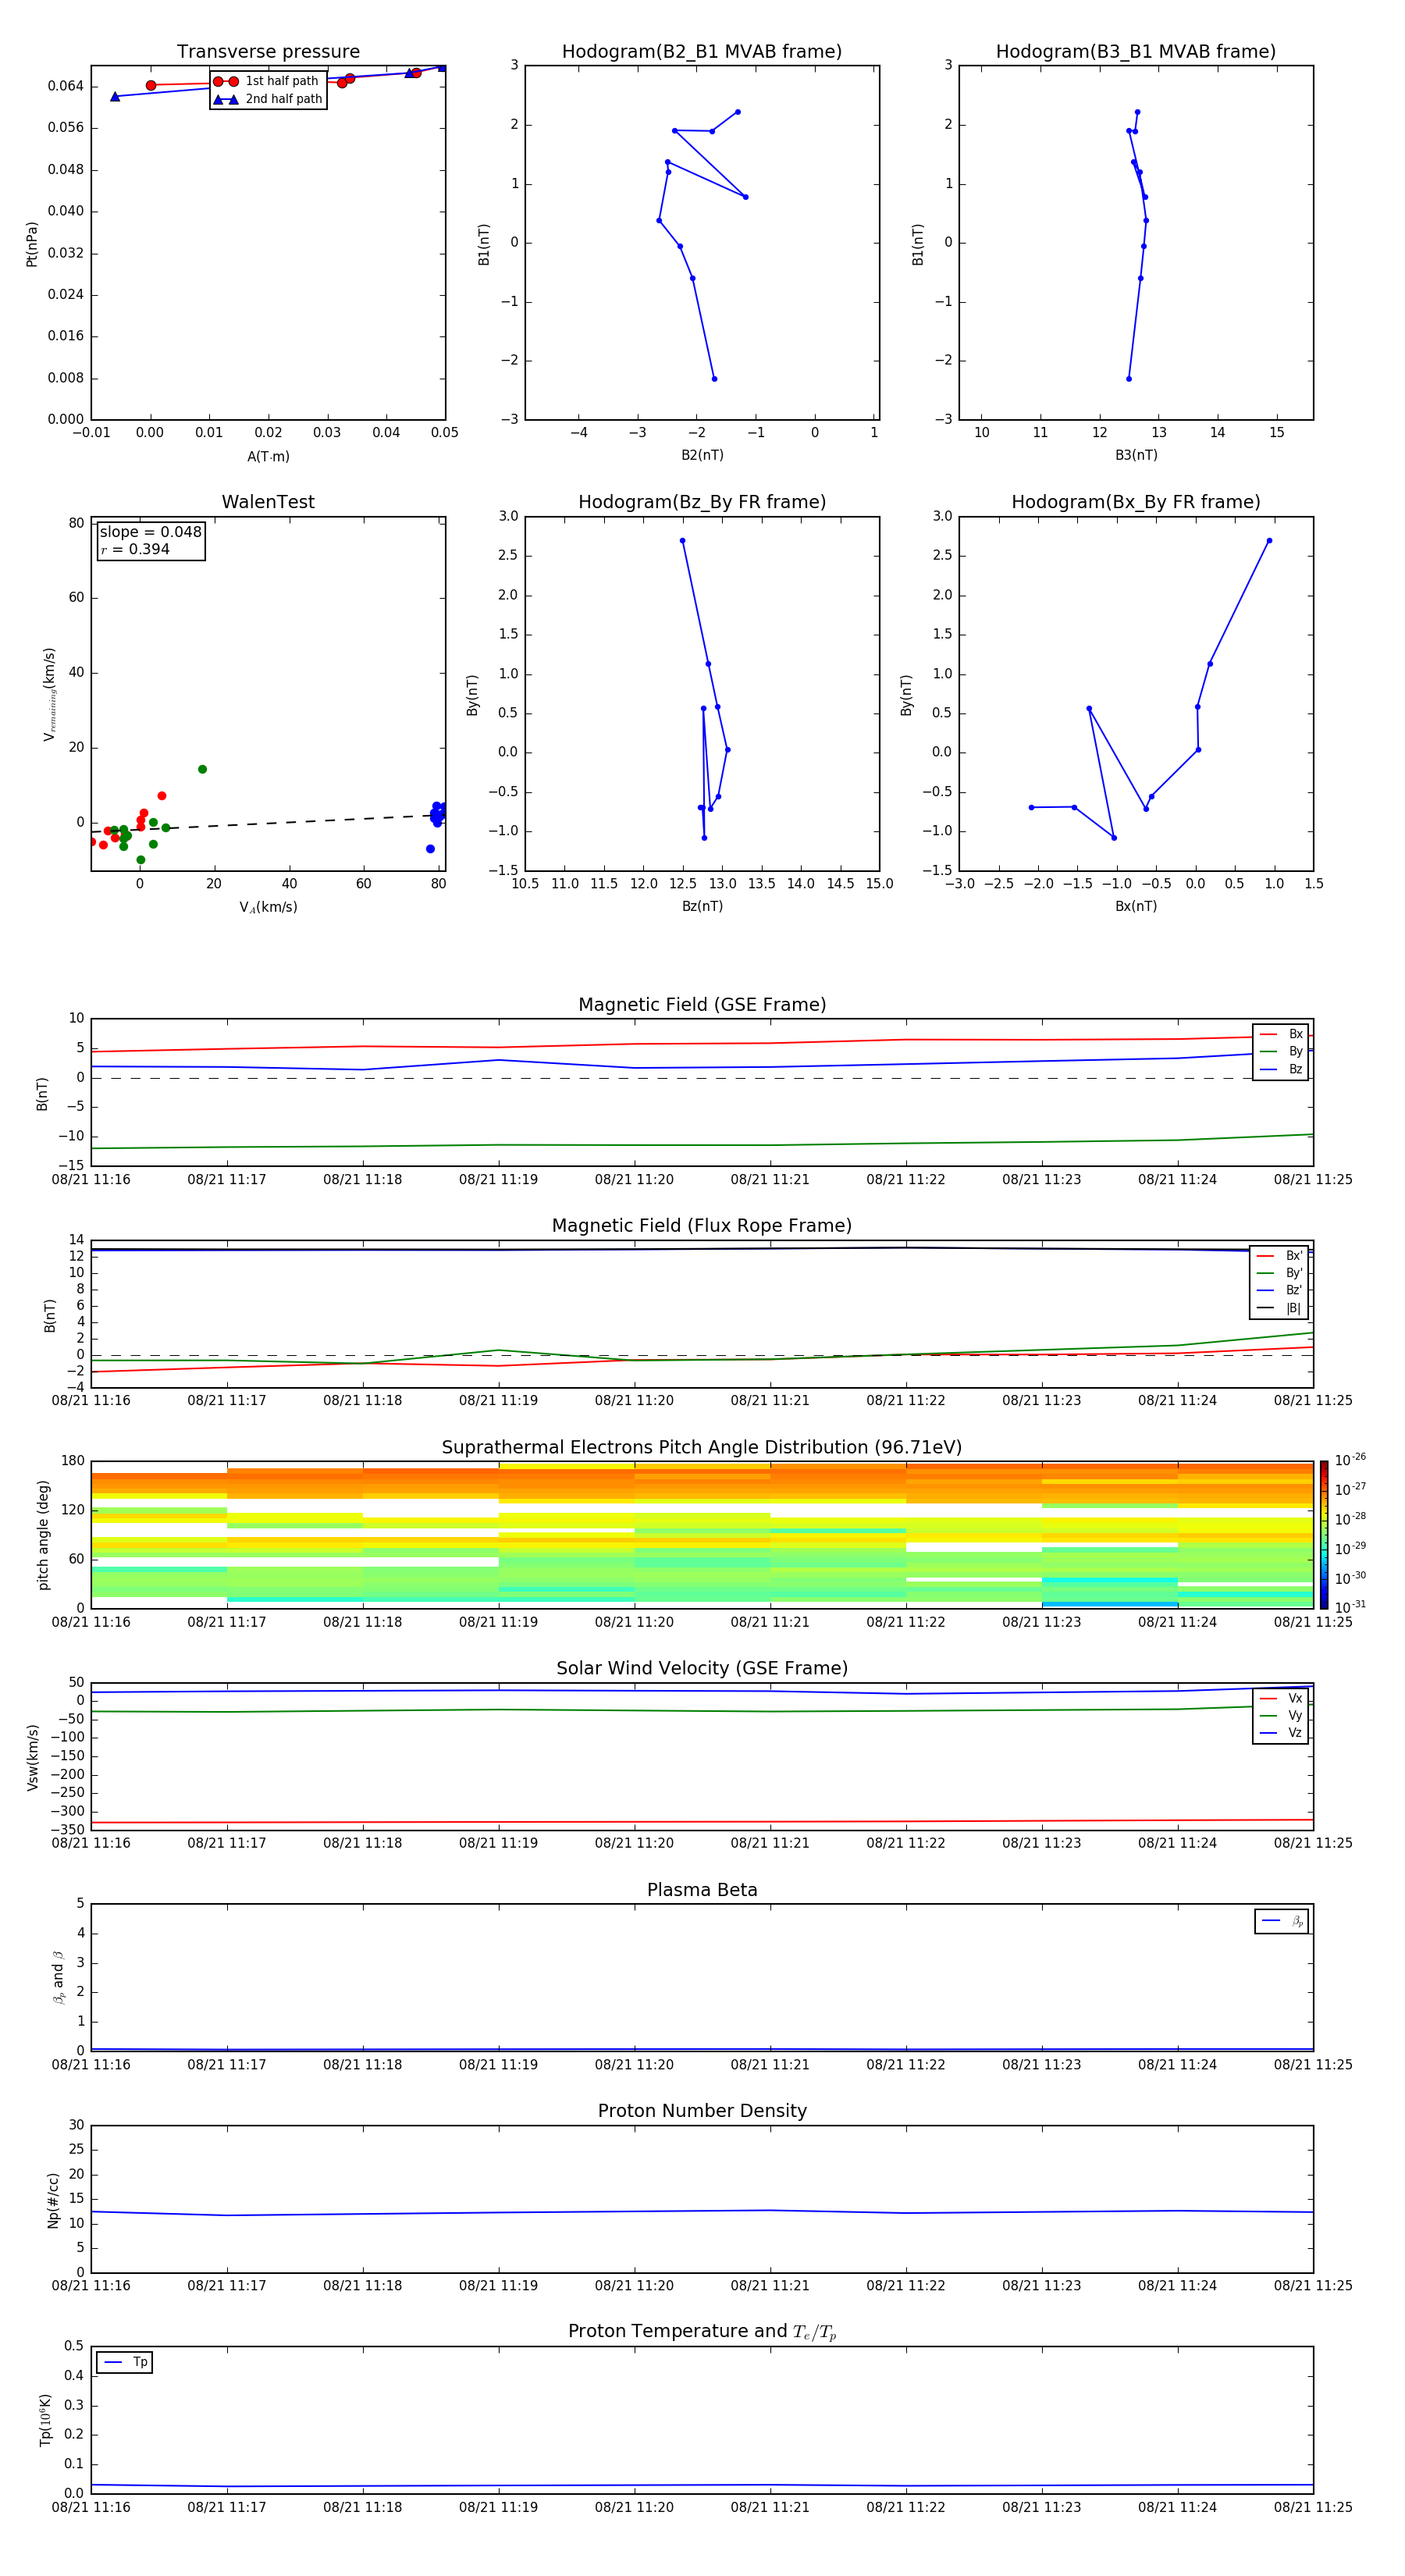Image resolution: width=1405 pixels, height=2576 pixels.
Task: Click the pitch angle colorbar
Action: point(1324,1534)
